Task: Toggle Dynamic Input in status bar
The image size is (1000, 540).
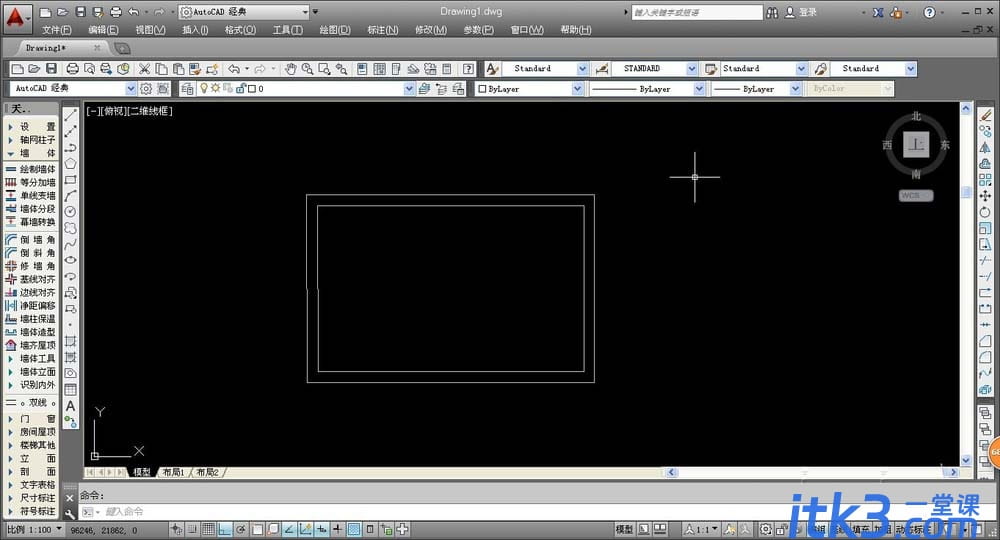Action: pyautogui.click(x=321, y=529)
